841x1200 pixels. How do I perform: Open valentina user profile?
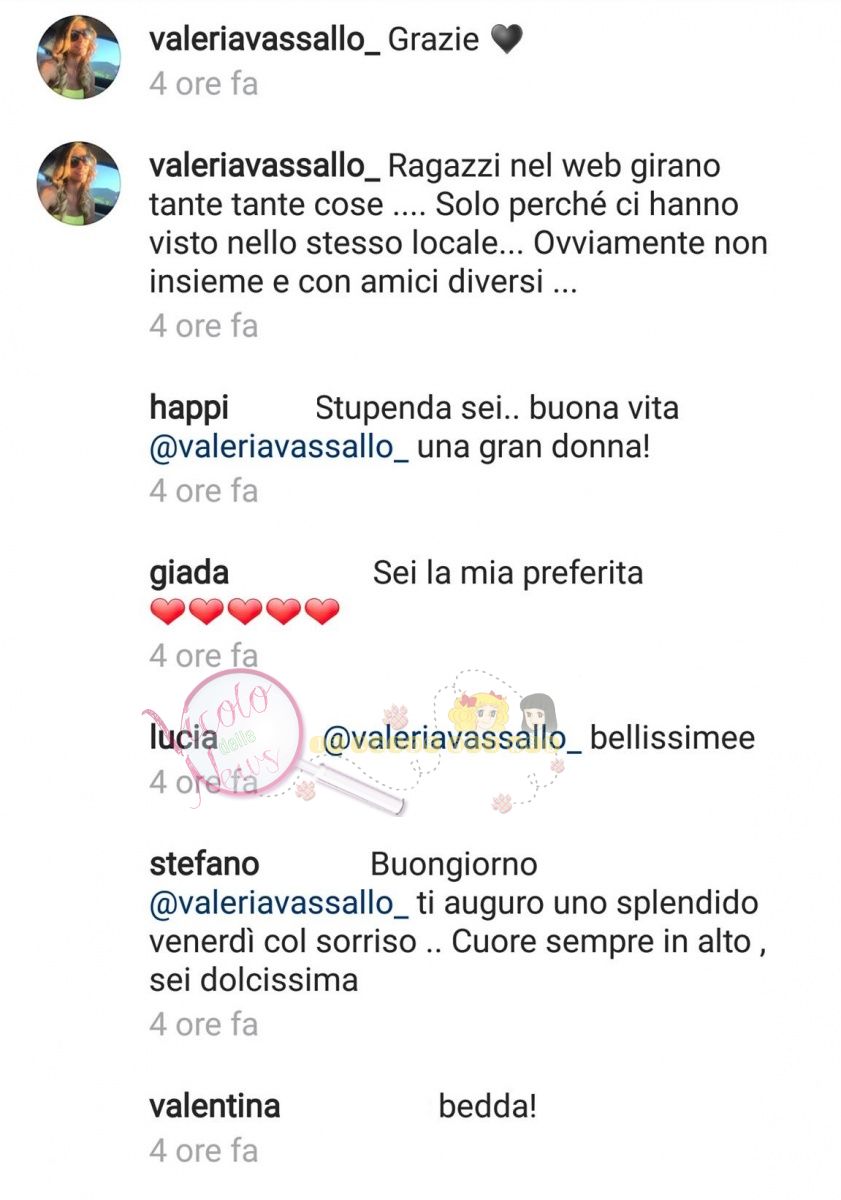pos(214,1106)
